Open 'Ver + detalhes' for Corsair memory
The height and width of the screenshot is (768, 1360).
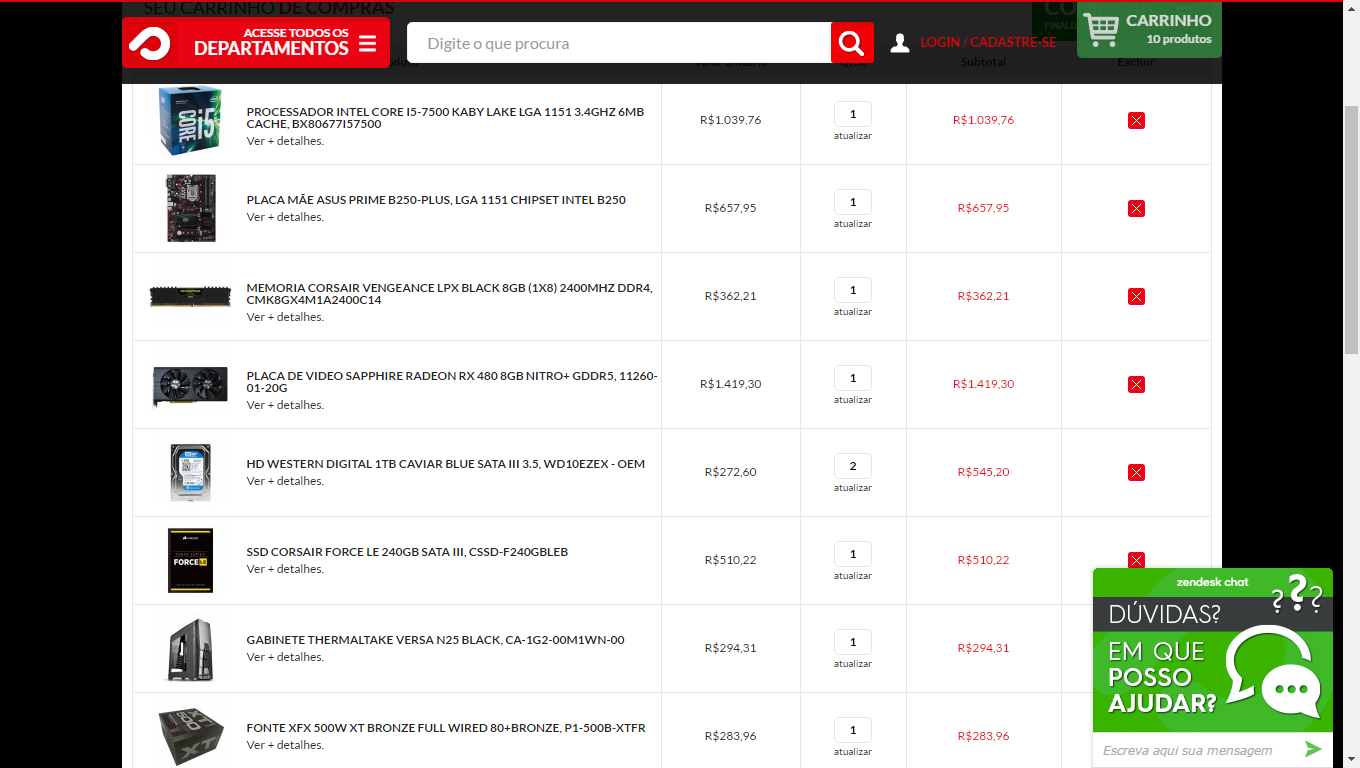285,317
